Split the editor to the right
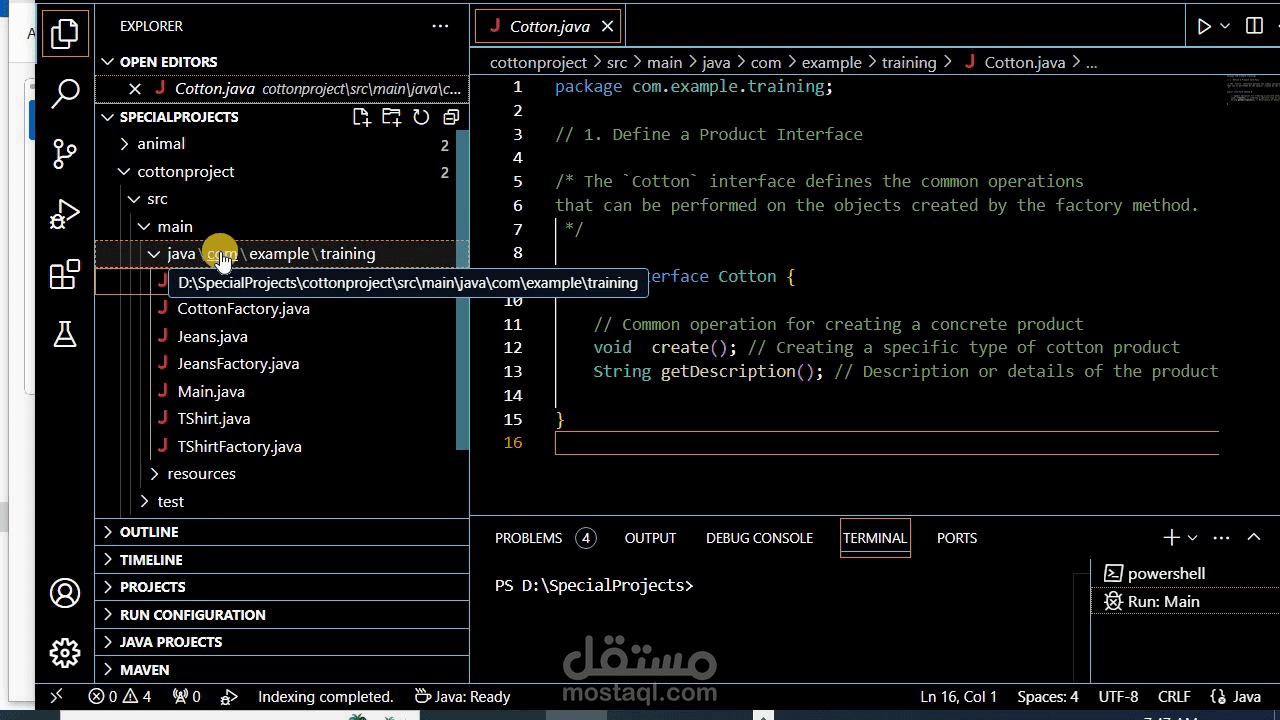 pyautogui.click(x=1254, y=26)
